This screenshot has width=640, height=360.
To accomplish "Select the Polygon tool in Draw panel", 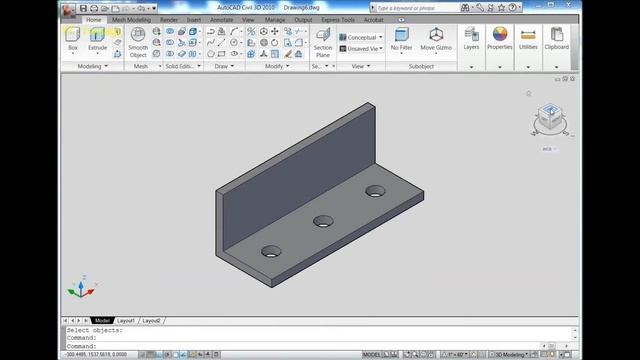I will pyautogui.click(x=211, y=53).
